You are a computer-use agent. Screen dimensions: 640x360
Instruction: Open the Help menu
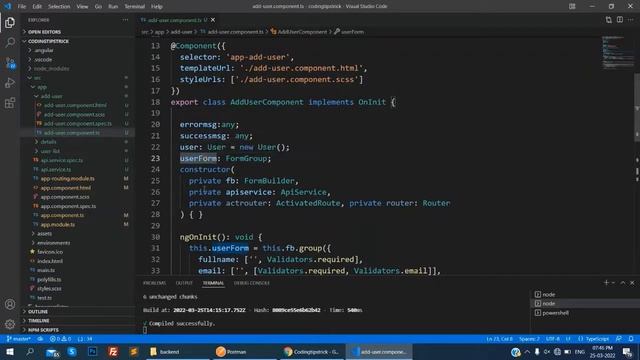[157, 6]
